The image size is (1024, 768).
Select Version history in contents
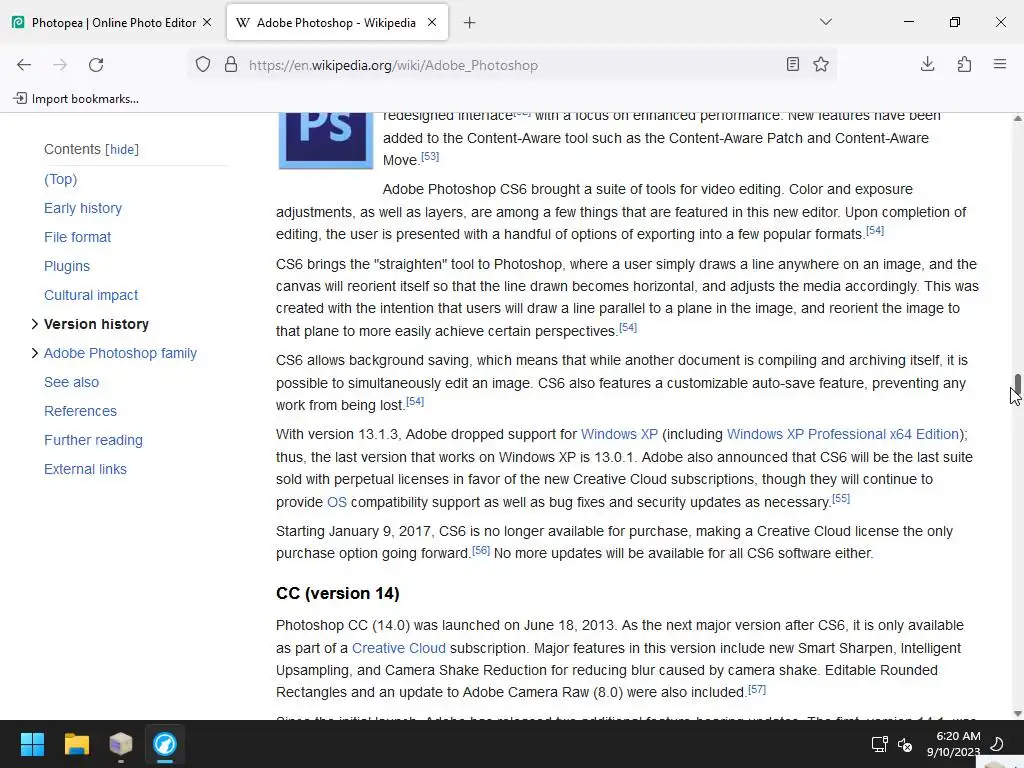tap(97, 324)
